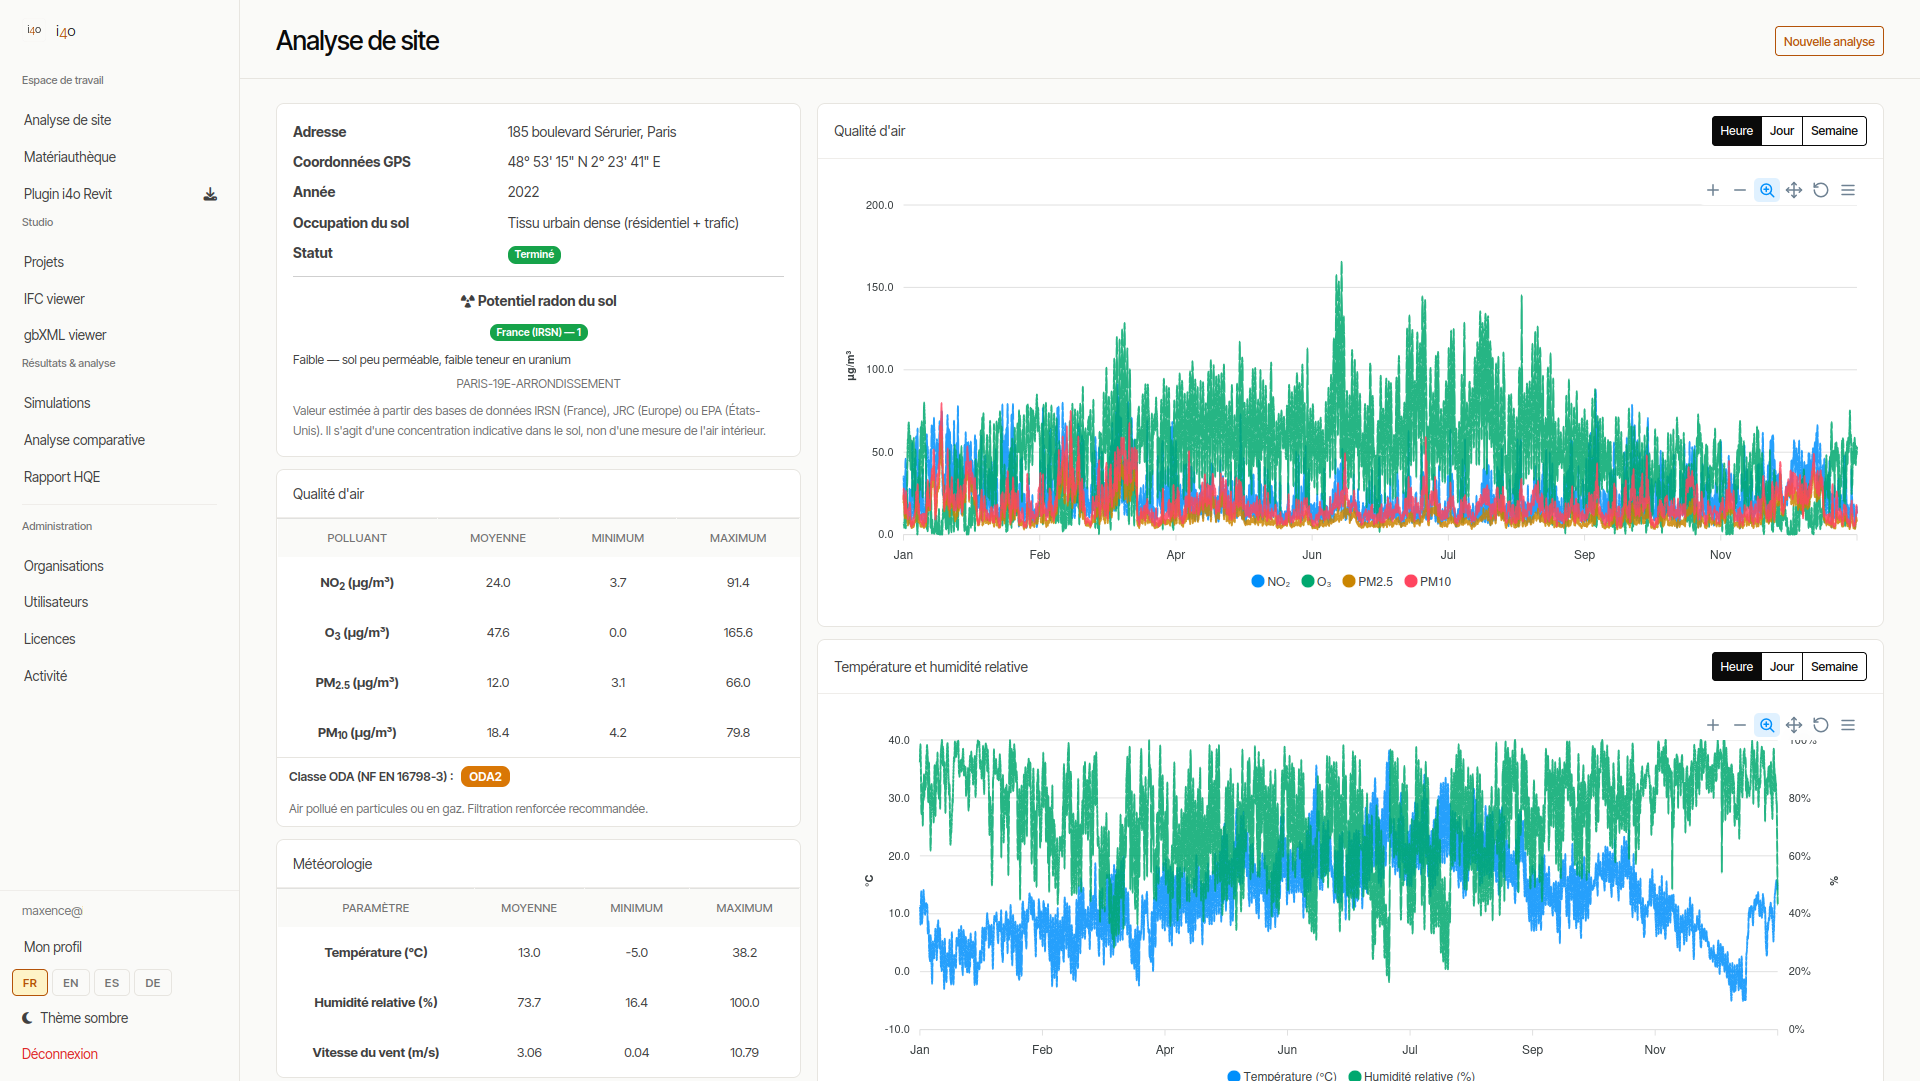1920x1081 pixels.
Task: Open Rapport HQE
Action: click(x=62, y=477)
